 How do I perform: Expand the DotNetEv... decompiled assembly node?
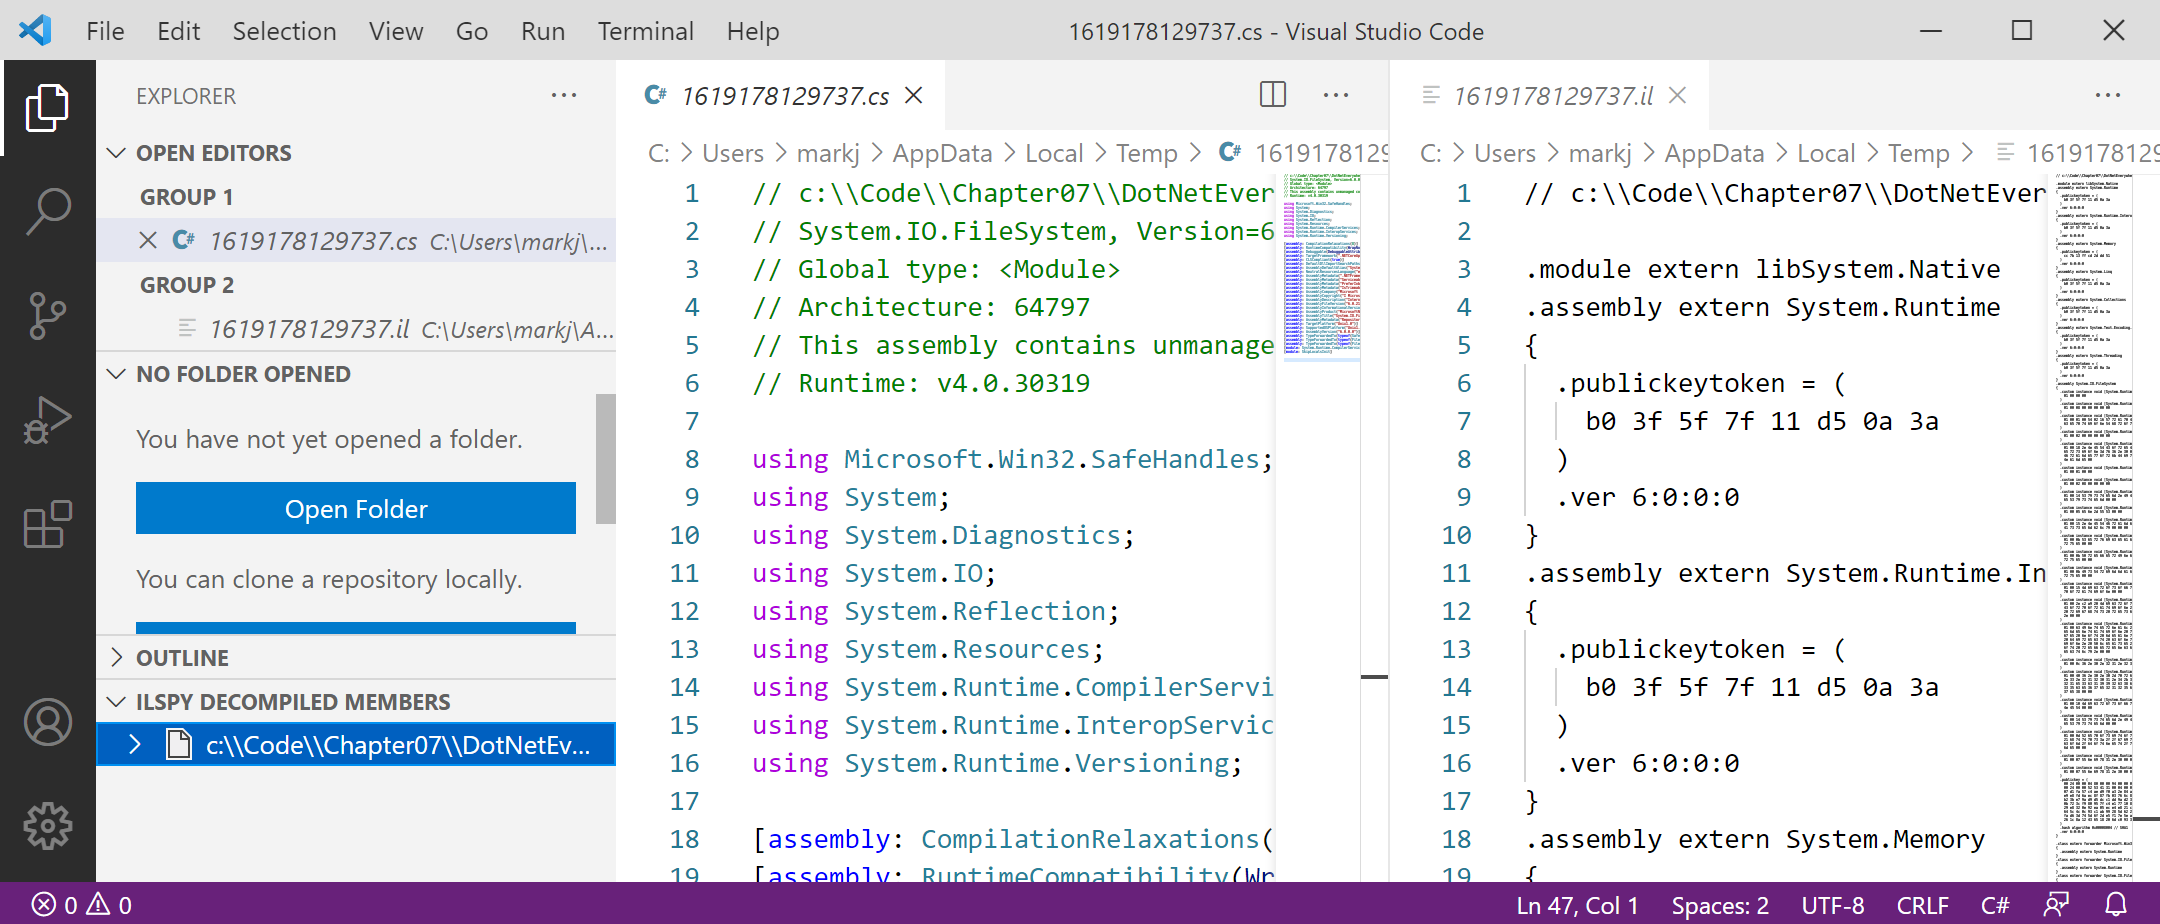coord(135,745)
